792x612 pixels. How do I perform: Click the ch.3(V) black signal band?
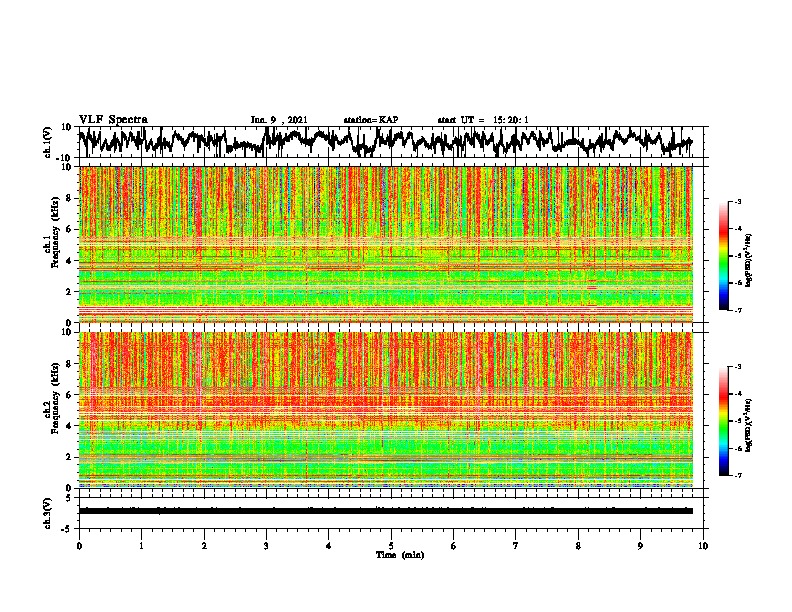pyautogui.click(x=386, y=511)
